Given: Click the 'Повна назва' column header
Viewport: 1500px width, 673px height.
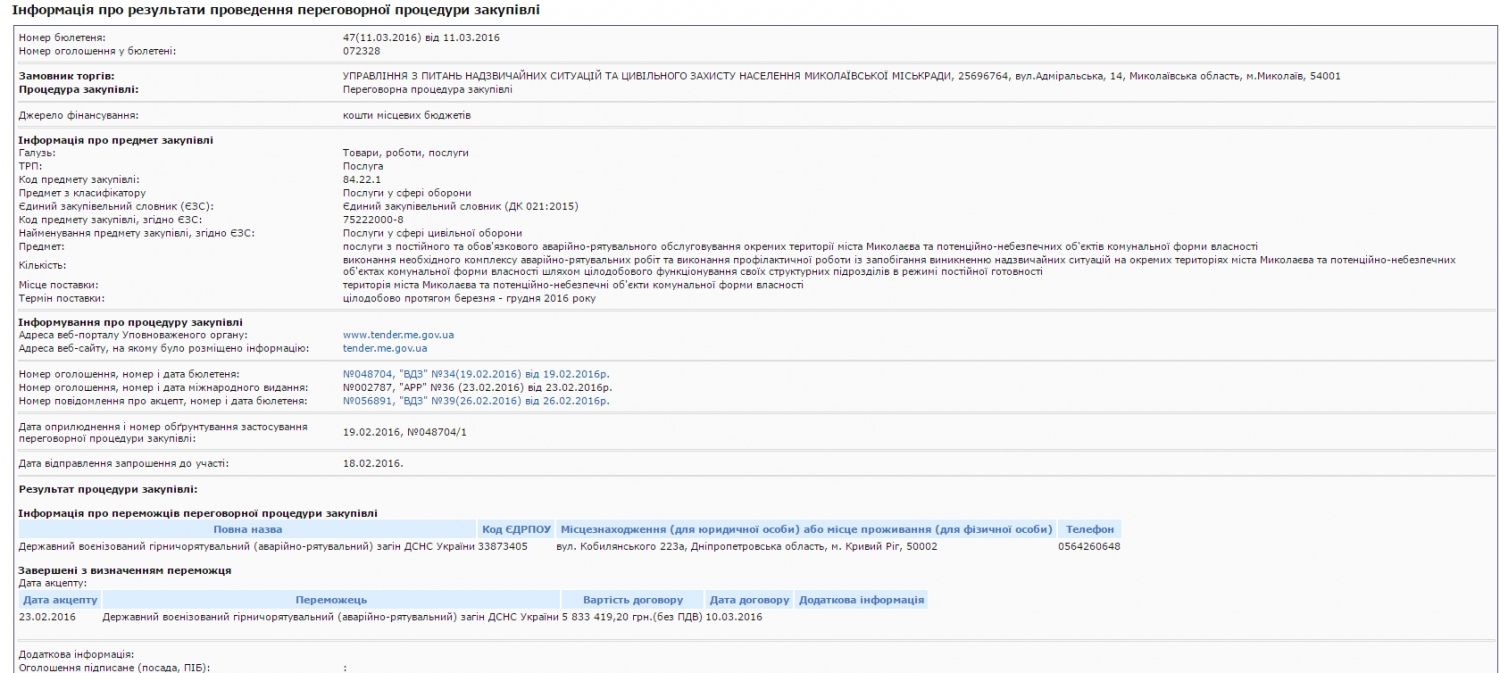Looking at the screenshot, I should point(248,528).
